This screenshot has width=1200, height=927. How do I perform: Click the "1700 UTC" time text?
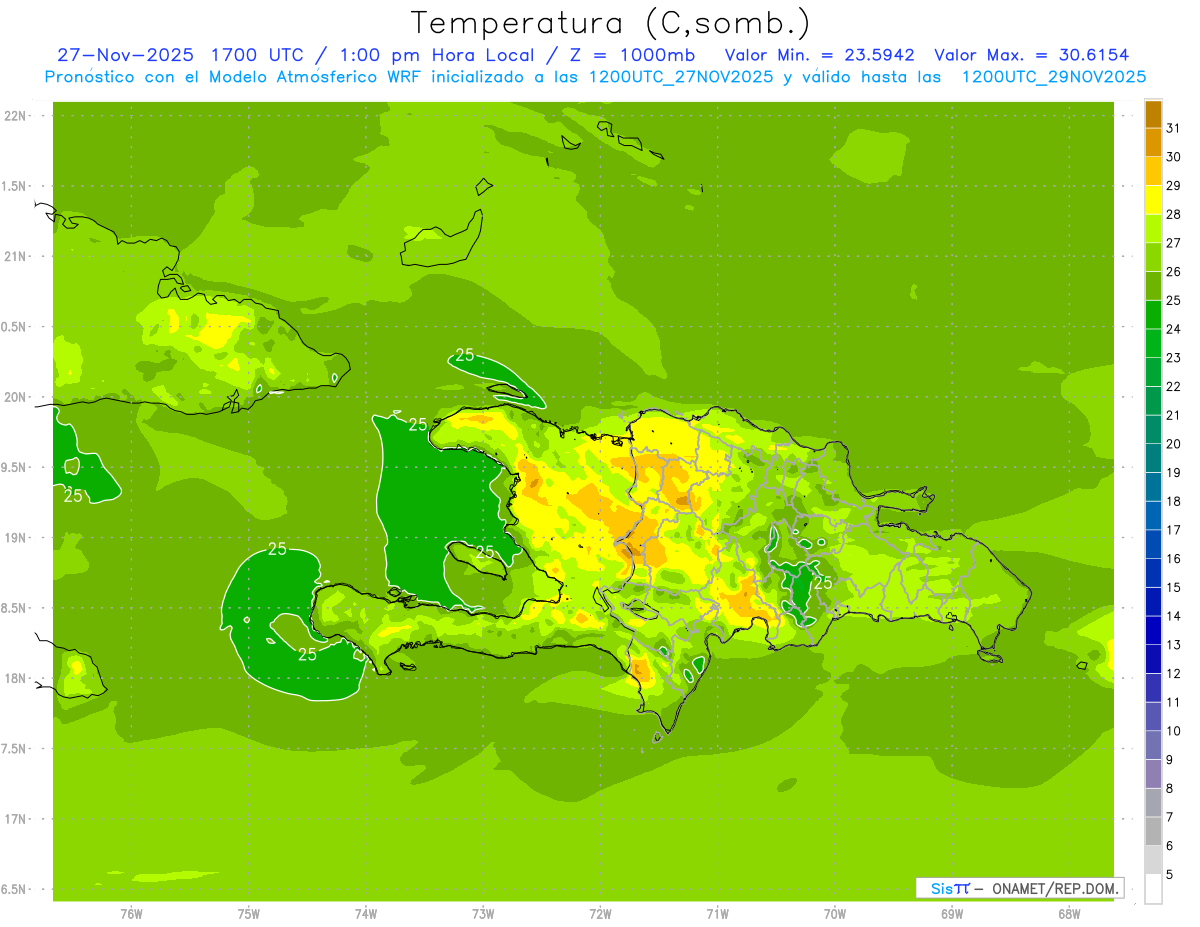[x=257, y=55]
